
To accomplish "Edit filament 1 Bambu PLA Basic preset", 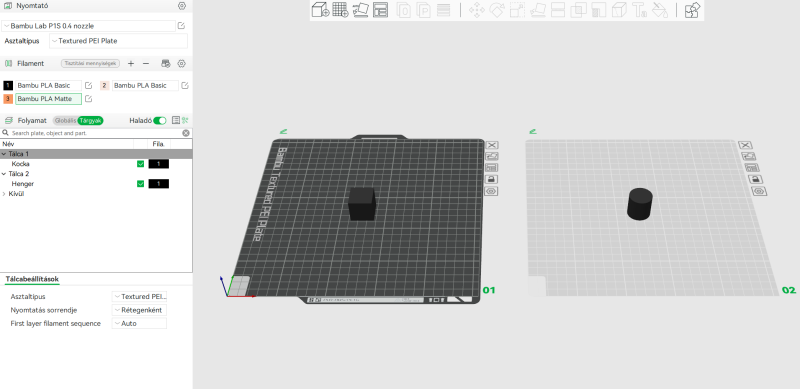I will pos(88,85).
